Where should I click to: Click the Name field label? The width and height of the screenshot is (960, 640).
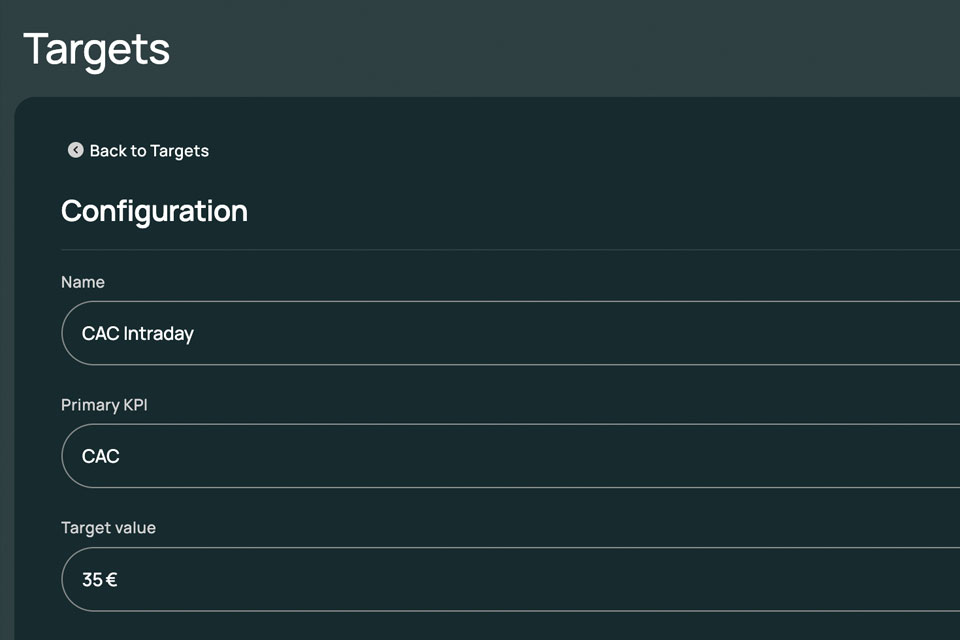pyautogui.click(x=83, y=282)
